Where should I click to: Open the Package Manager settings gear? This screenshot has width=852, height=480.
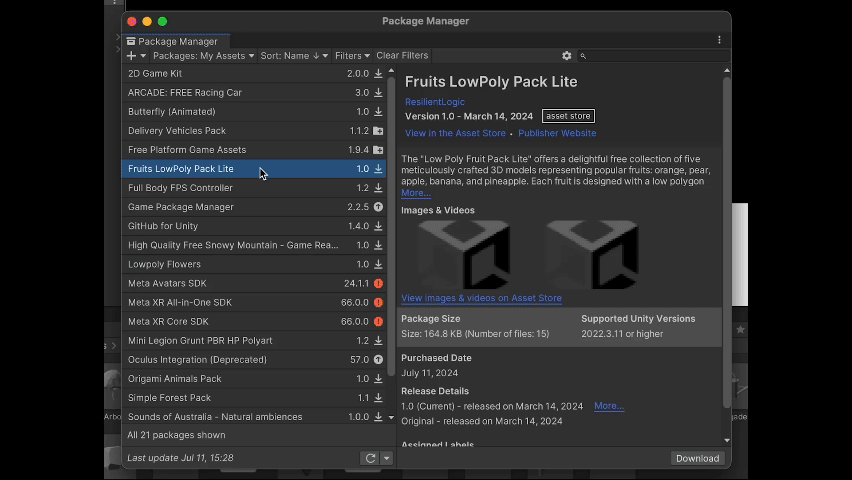[x=567, y=56]
